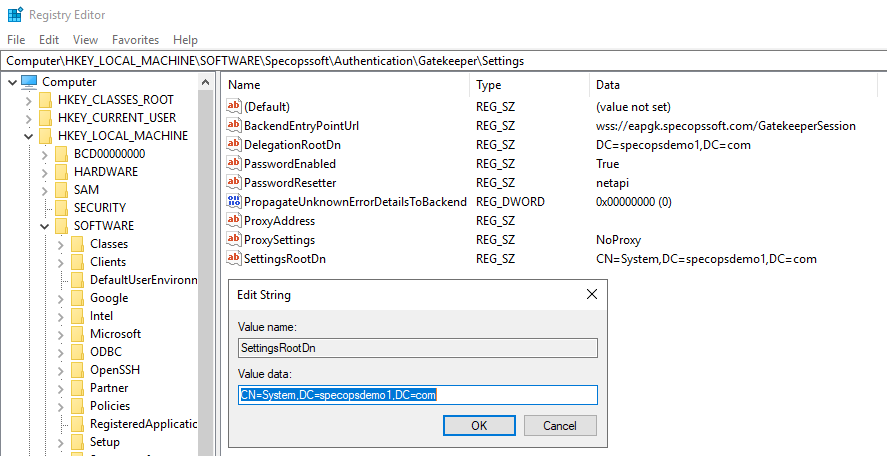Click the Registry Editor title bar icon
Screen dimensions: 887x456
[x=15, y=15]
